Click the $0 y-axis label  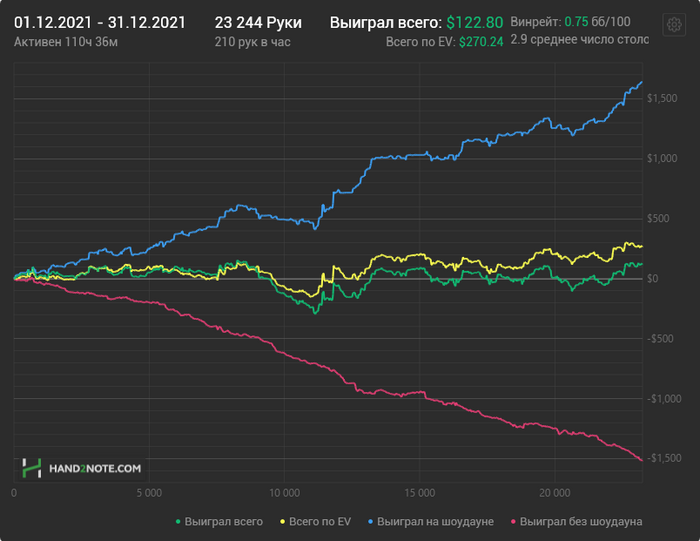[x=653, y=279]
